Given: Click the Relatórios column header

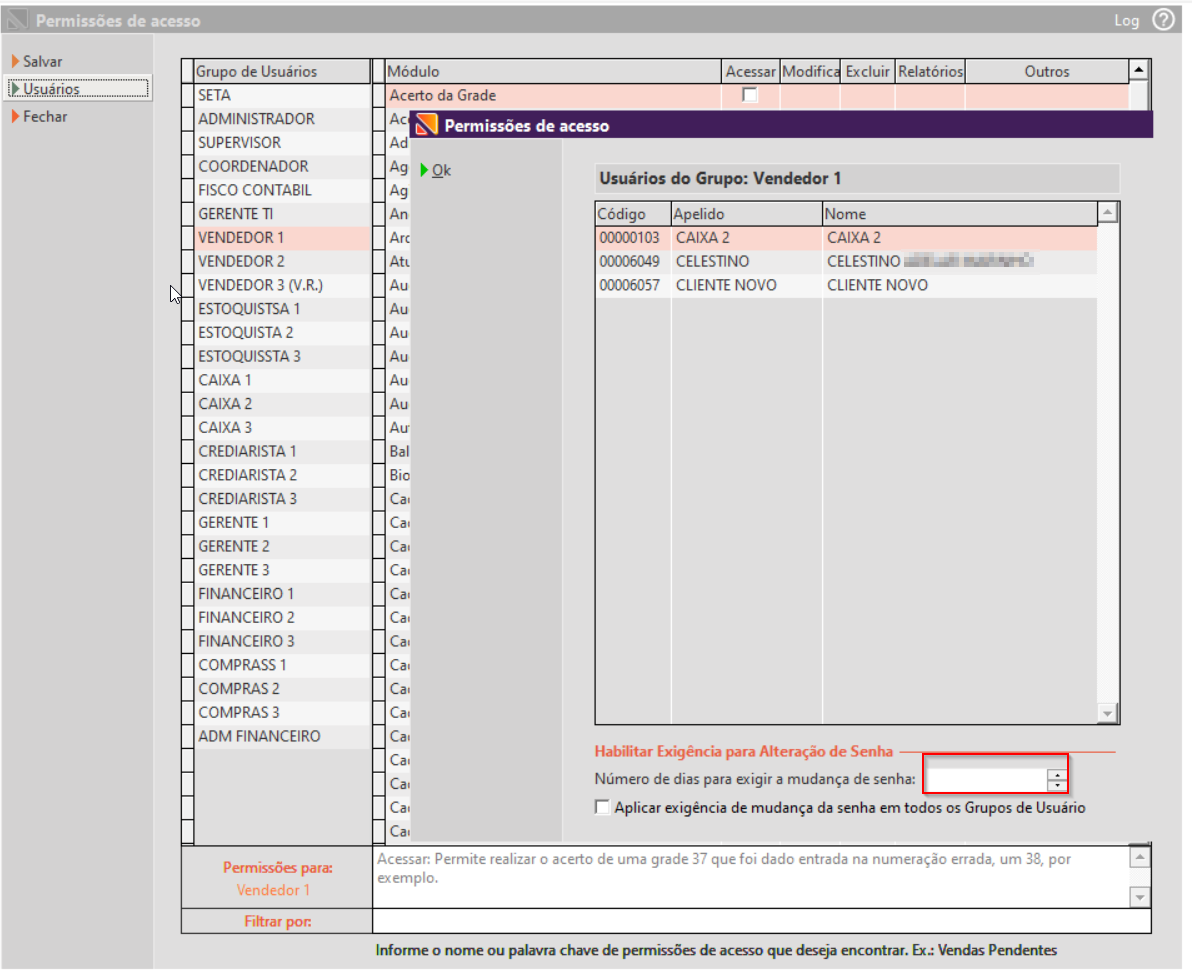Looking at the screenshot, I should [930, 71].
